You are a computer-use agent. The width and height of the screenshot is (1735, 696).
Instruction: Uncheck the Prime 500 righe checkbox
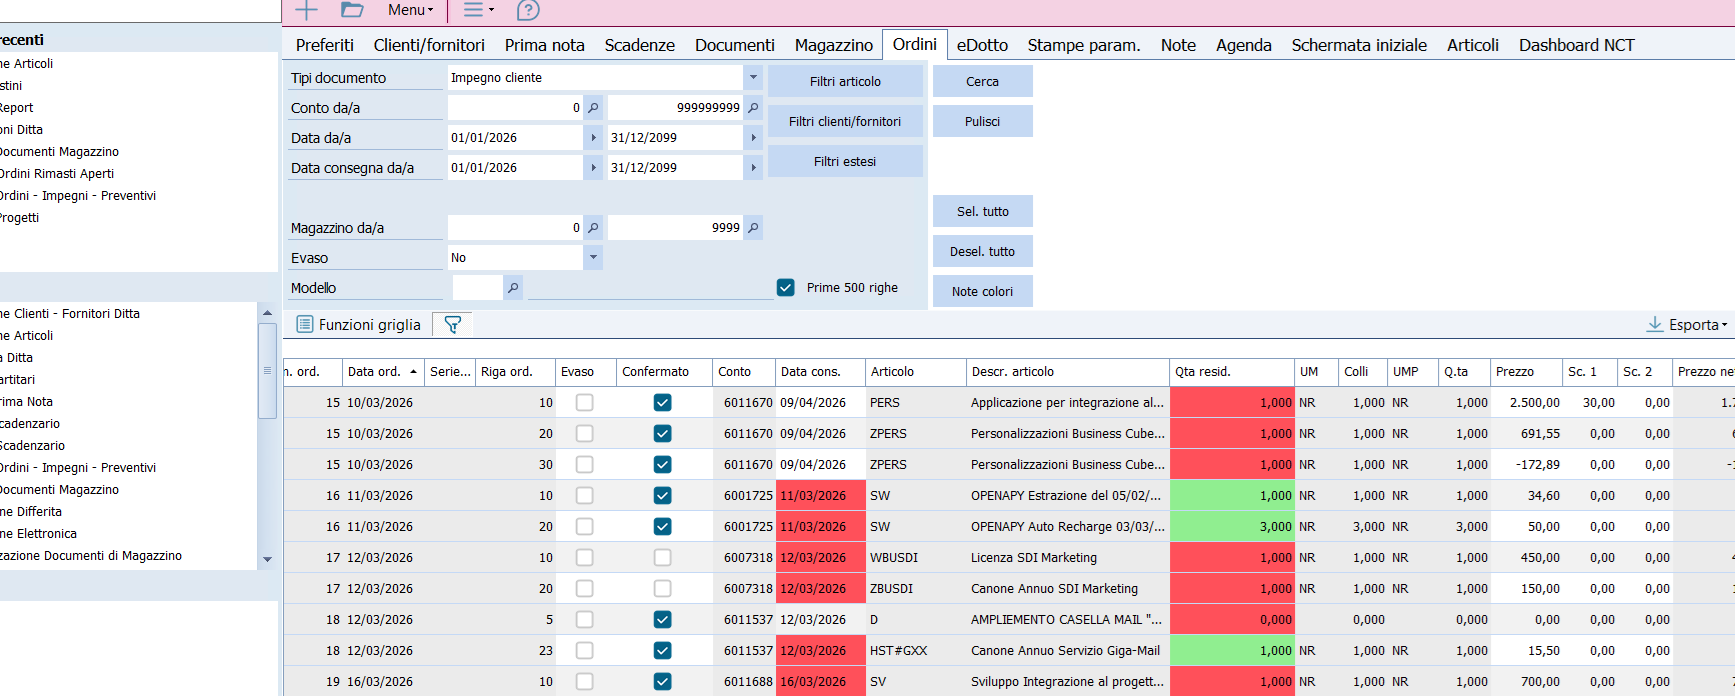tap(786, 288)
